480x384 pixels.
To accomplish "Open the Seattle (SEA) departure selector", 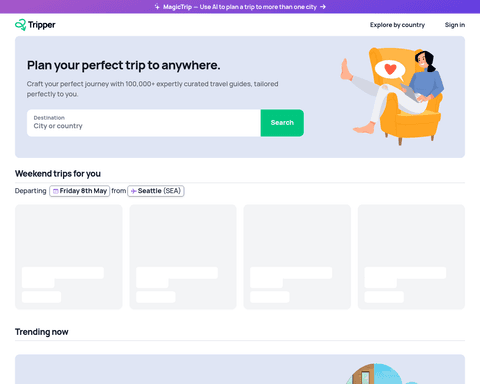I will [156, 191].
